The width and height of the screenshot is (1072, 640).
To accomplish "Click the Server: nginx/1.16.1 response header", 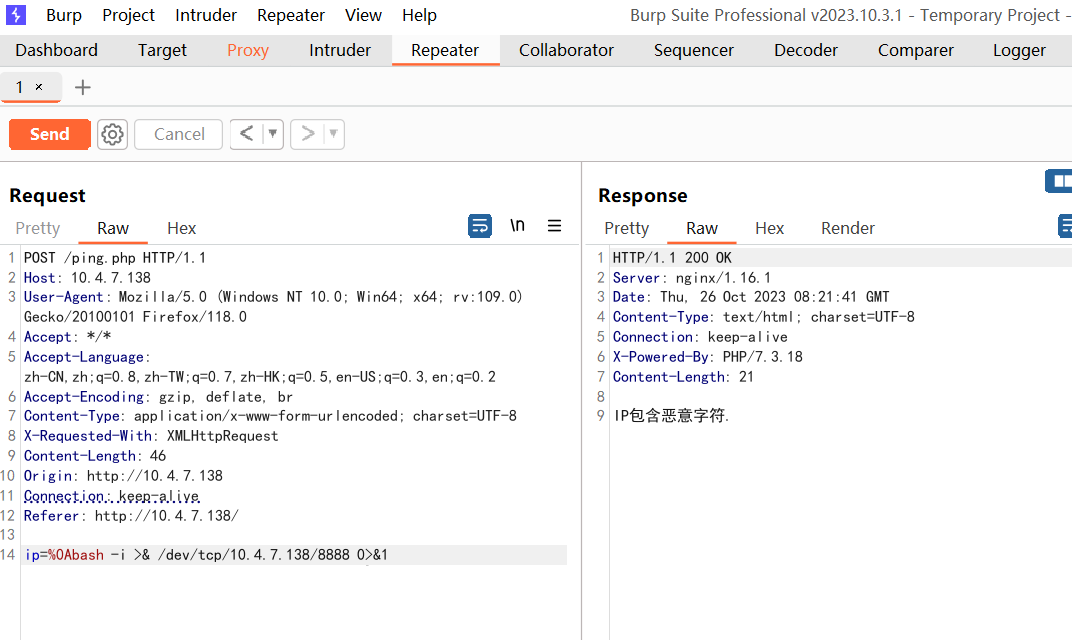I will pos(691,278).
